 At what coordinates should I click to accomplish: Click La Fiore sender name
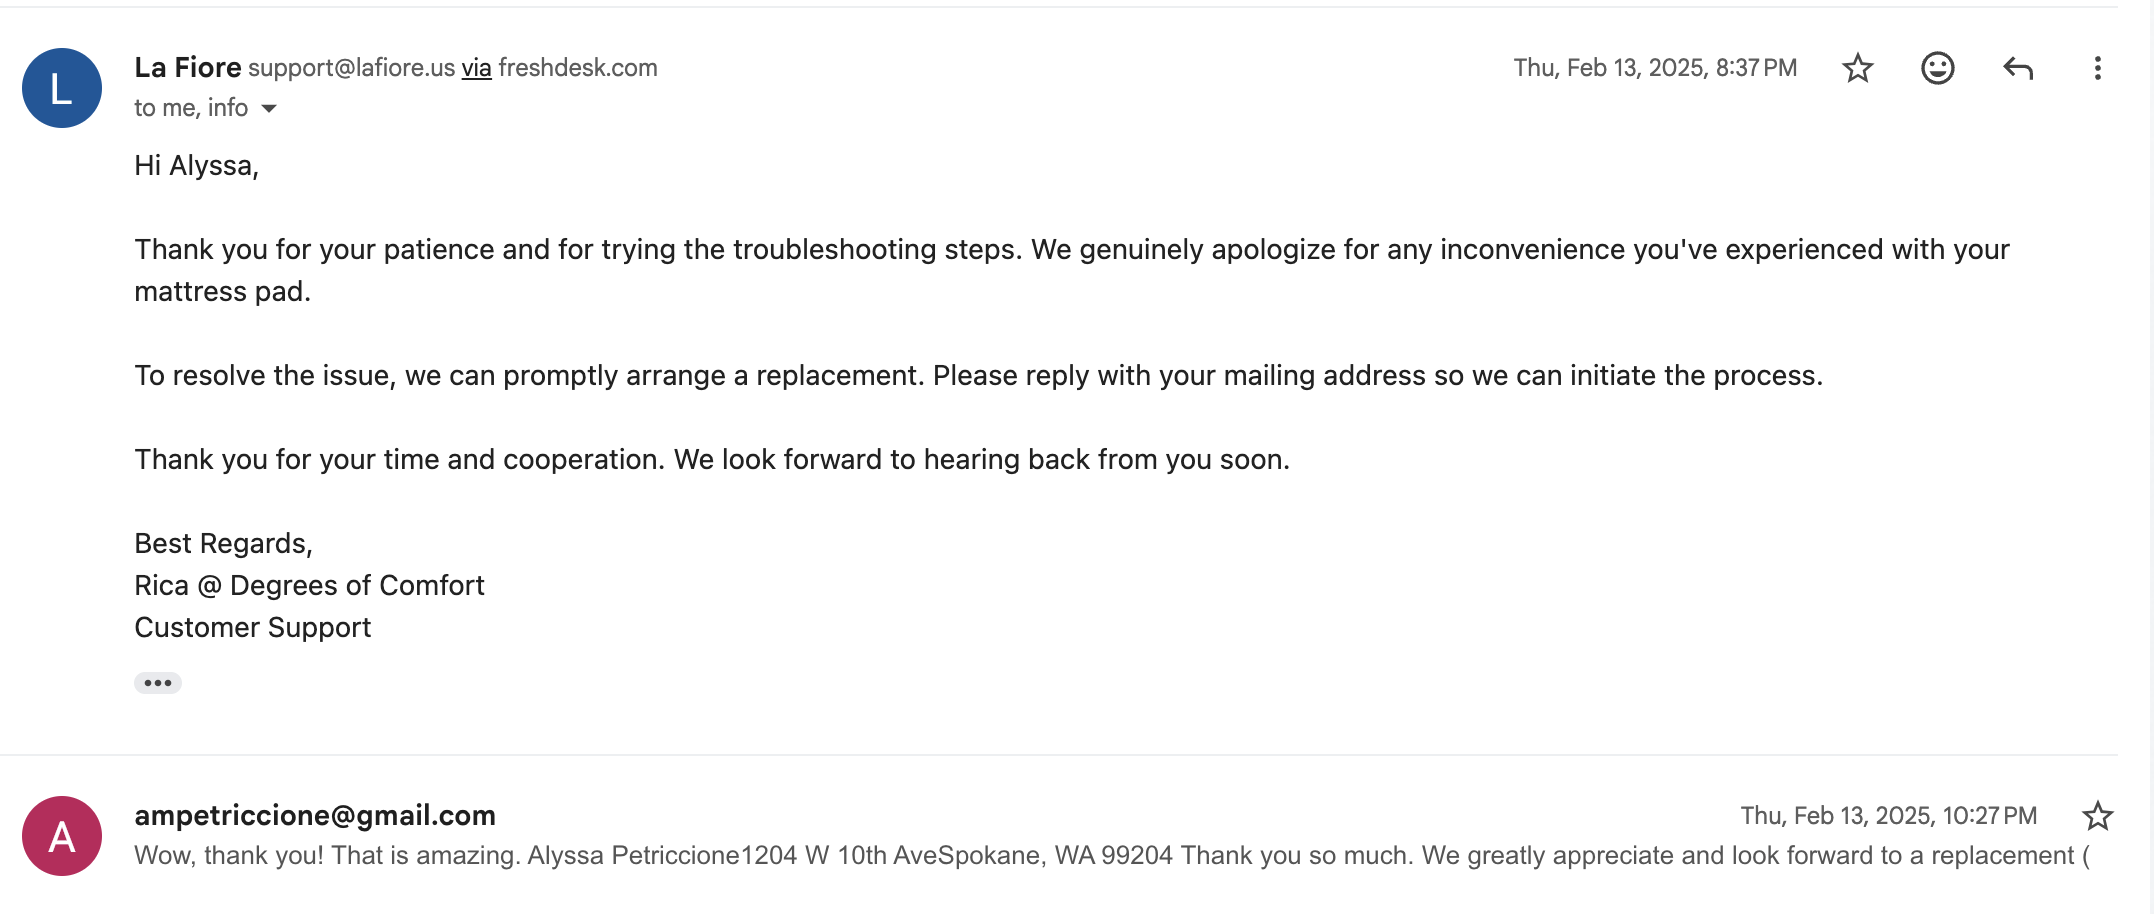pos(188,67)
